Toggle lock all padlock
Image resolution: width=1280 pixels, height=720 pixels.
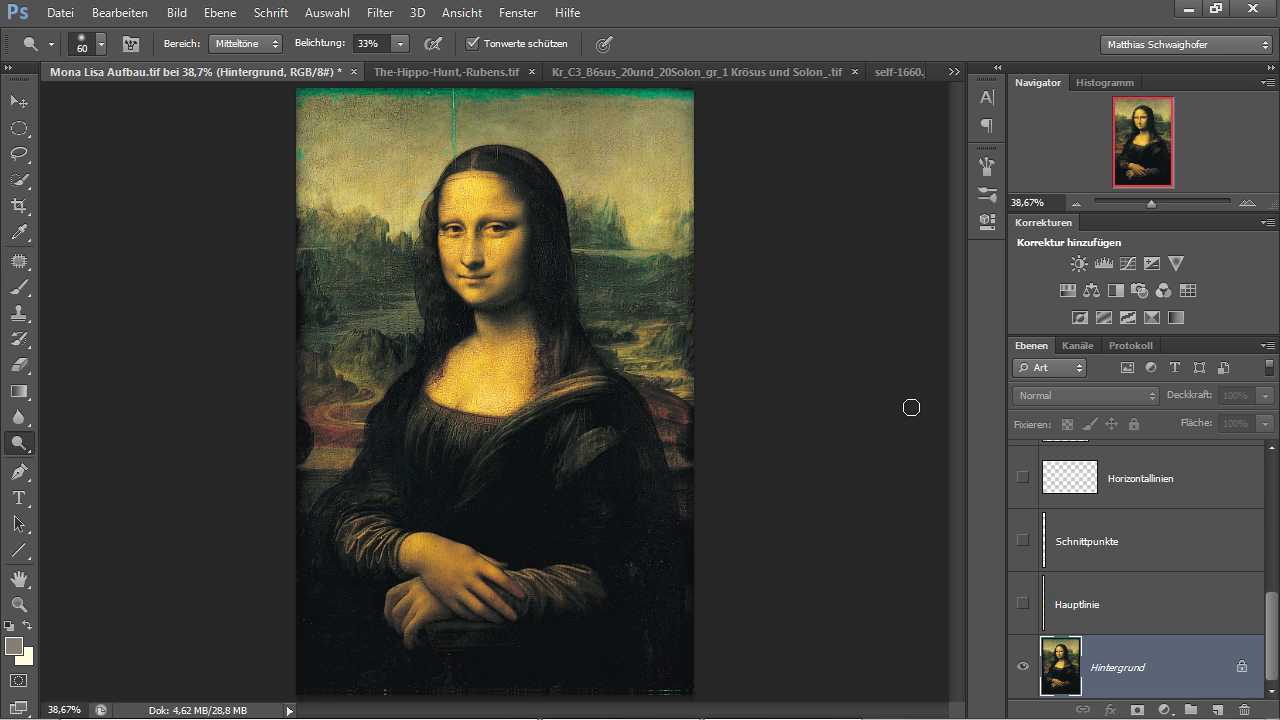(1134, 424)
